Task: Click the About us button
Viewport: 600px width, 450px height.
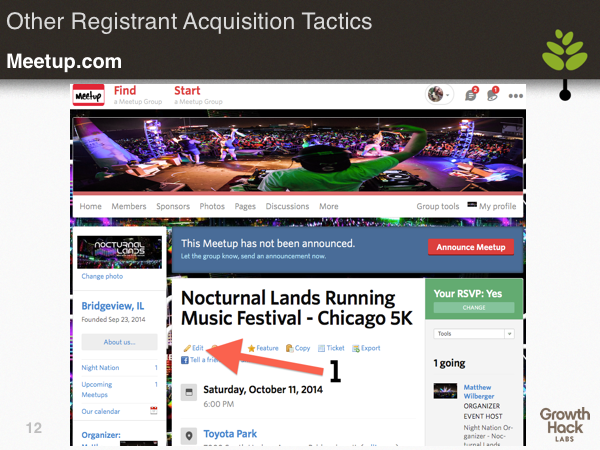Action: (x=119, y=342)
